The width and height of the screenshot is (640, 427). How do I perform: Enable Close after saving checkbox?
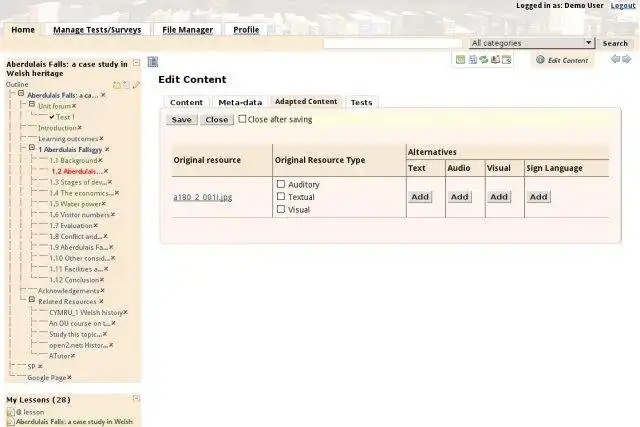point(242,119)
